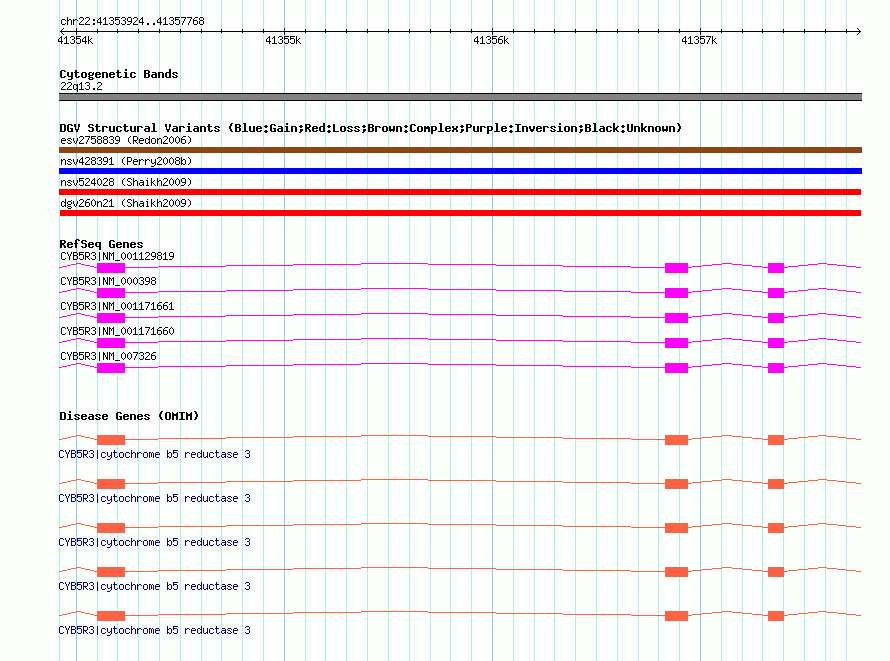
Task: Click the esv2758839 (Redon2006) label
Action: 126,140
